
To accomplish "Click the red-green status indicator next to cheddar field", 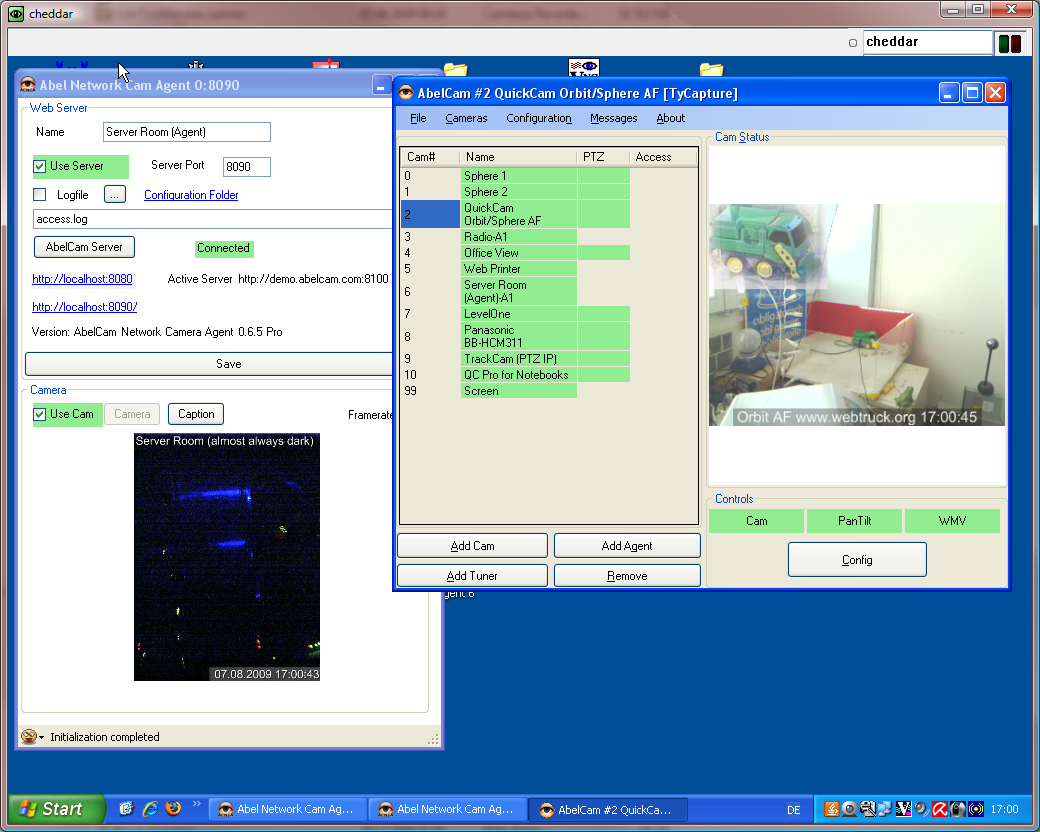I will point(1009,44).
